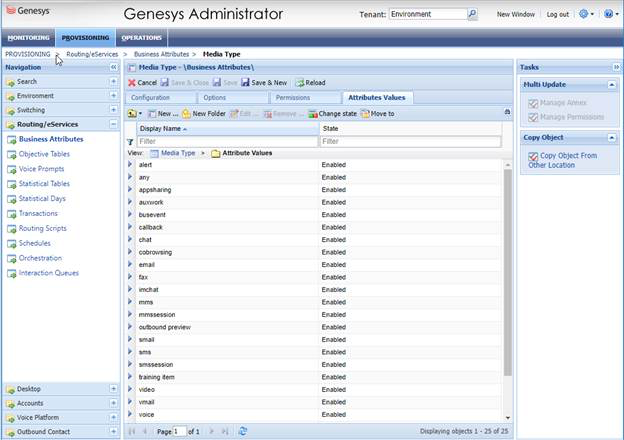
Task: Click the refresh icon in paging bar
Action: tap(243, 430)
